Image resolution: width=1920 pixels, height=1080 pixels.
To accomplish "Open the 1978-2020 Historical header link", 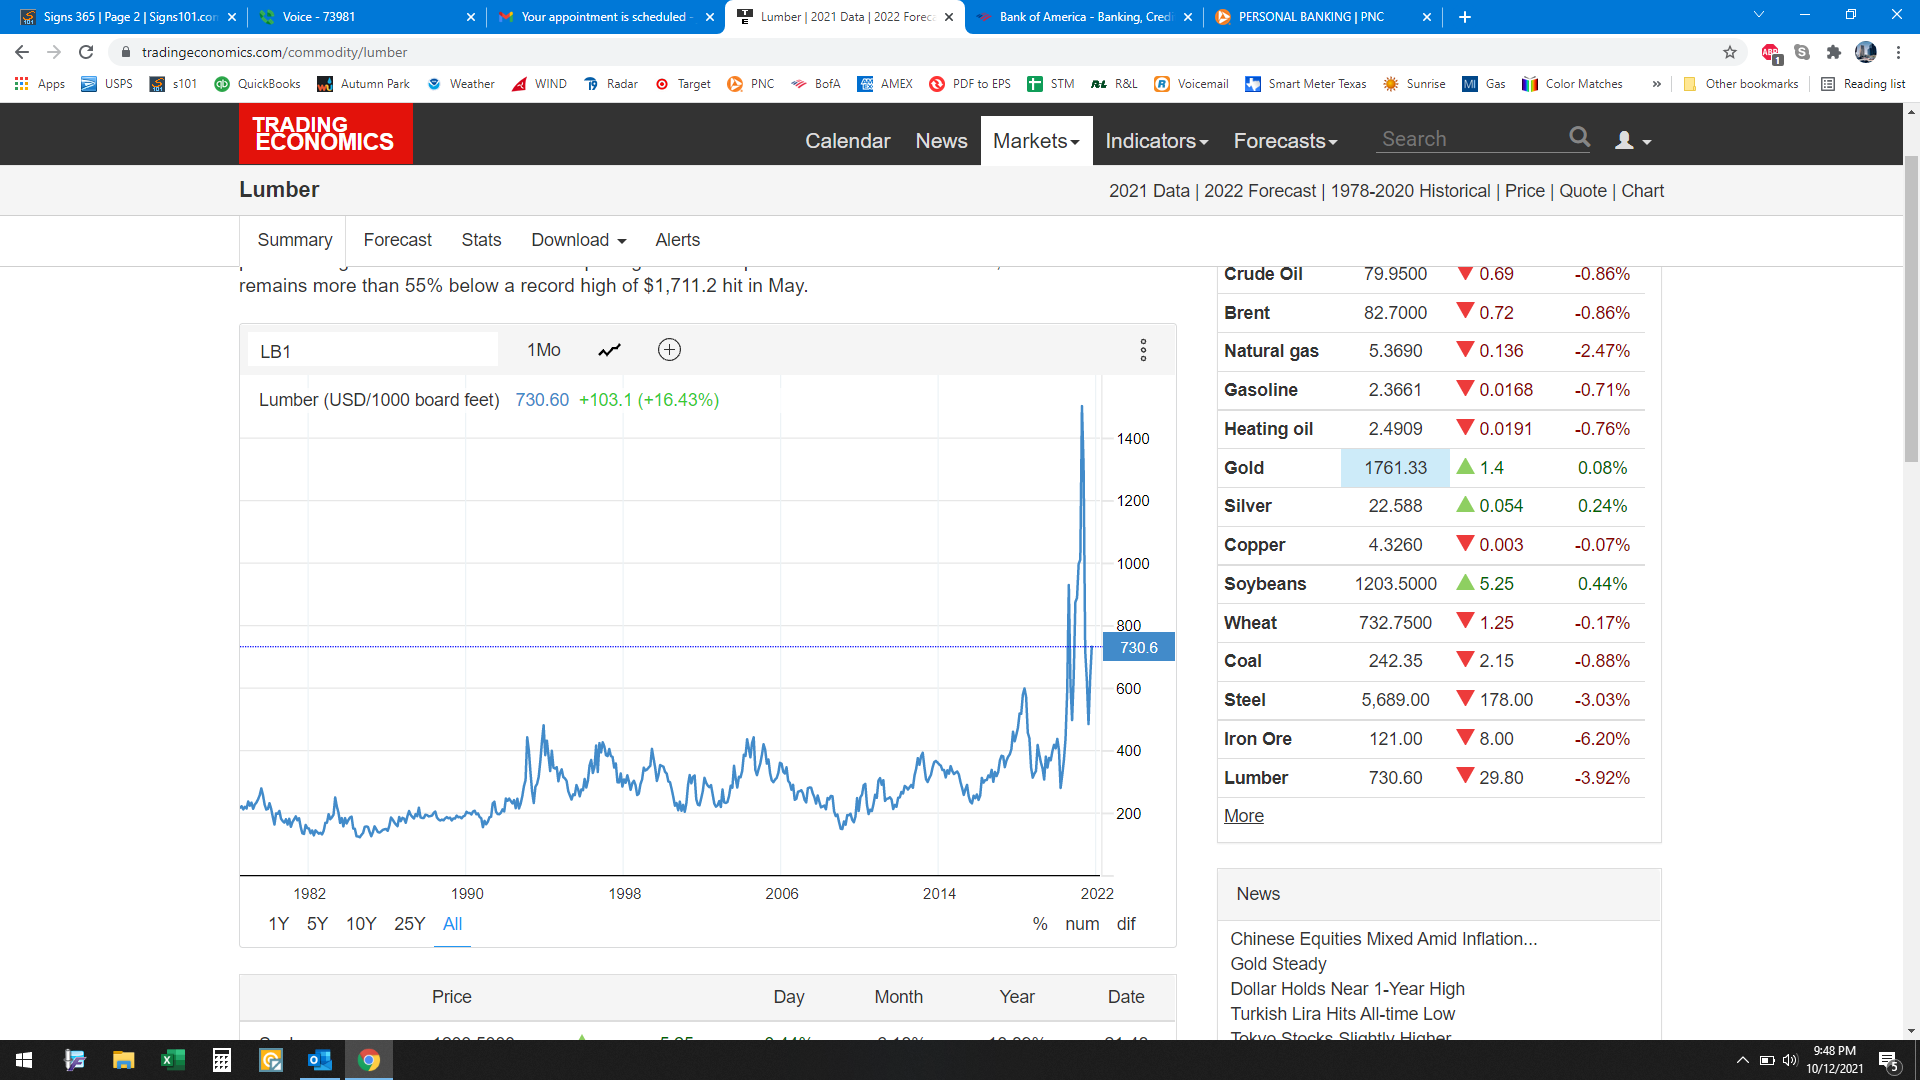I will coord(1410,191).
